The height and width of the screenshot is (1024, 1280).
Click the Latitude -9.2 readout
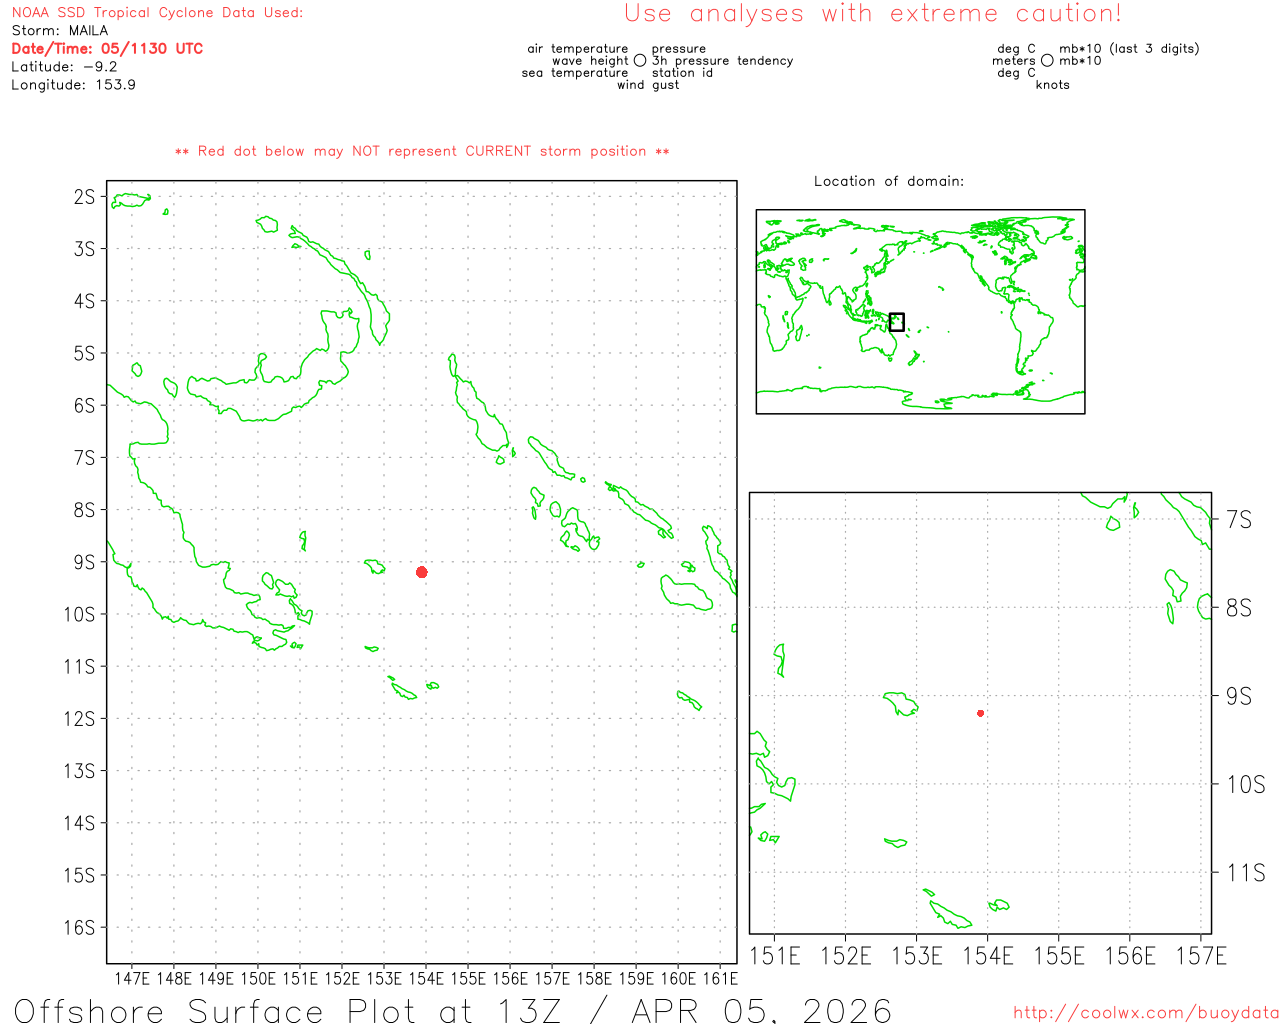coord(64,67)
